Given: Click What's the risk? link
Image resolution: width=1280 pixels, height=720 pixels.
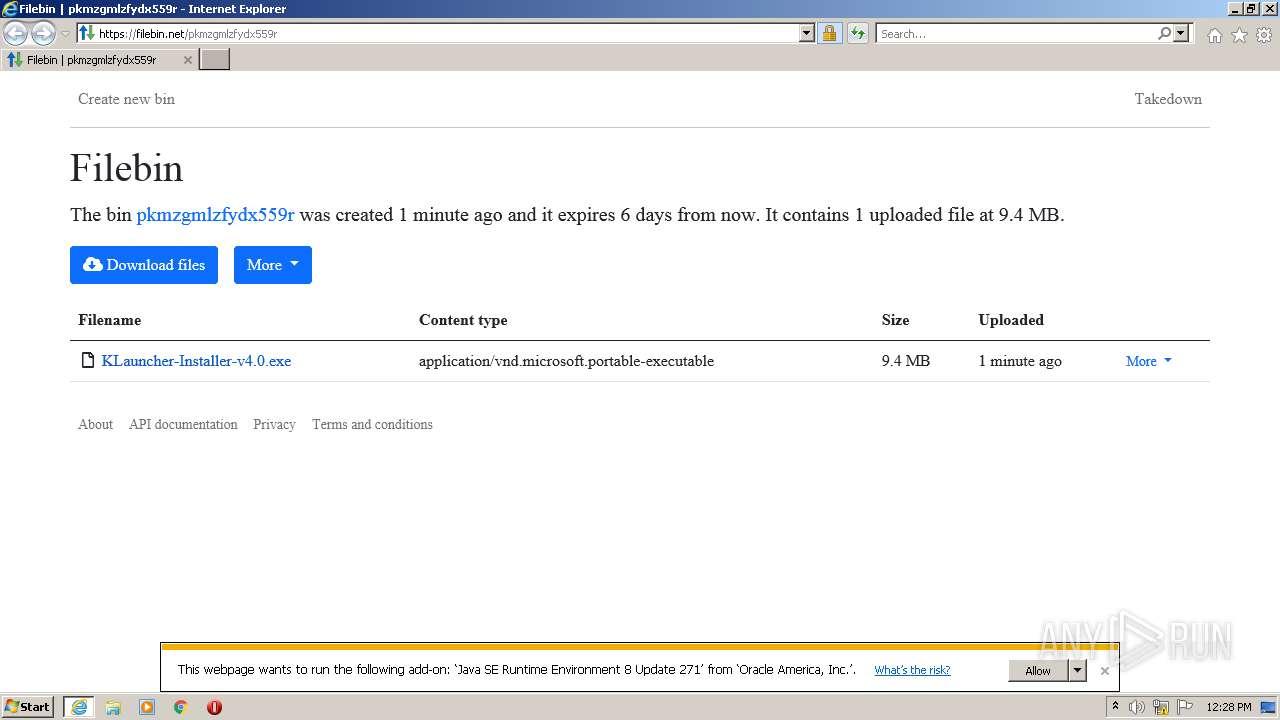Looking at the screenshot, I should 912,670.
